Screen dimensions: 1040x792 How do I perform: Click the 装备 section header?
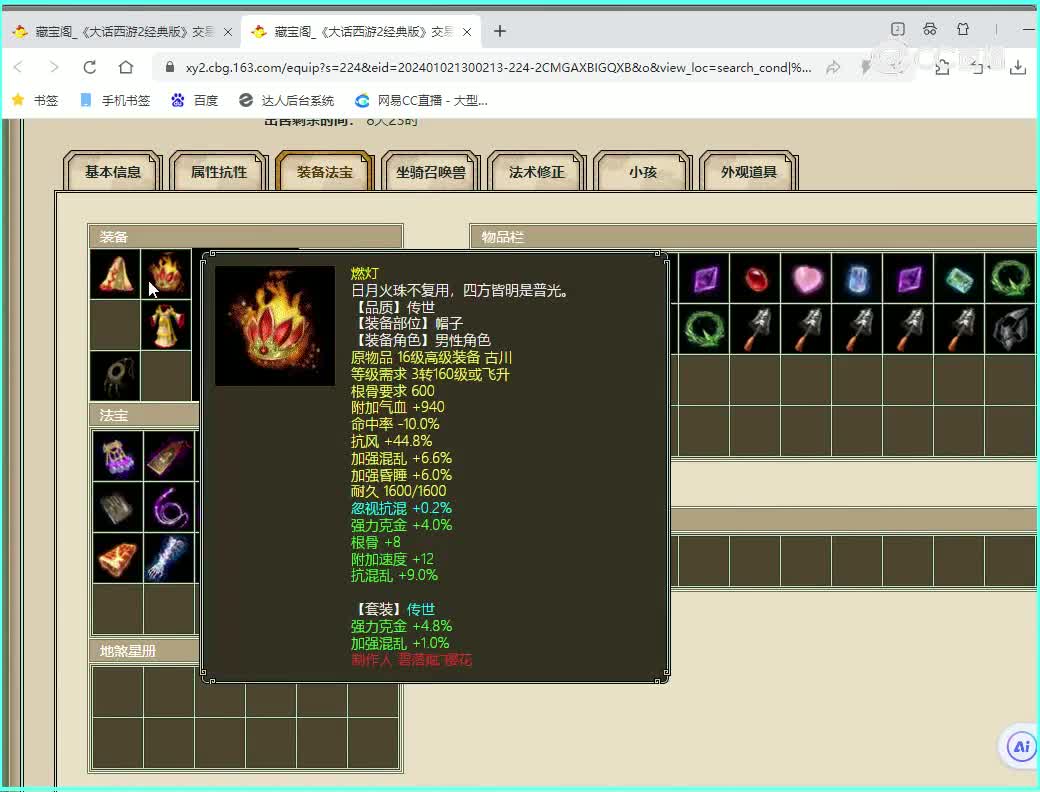point(245,237)
